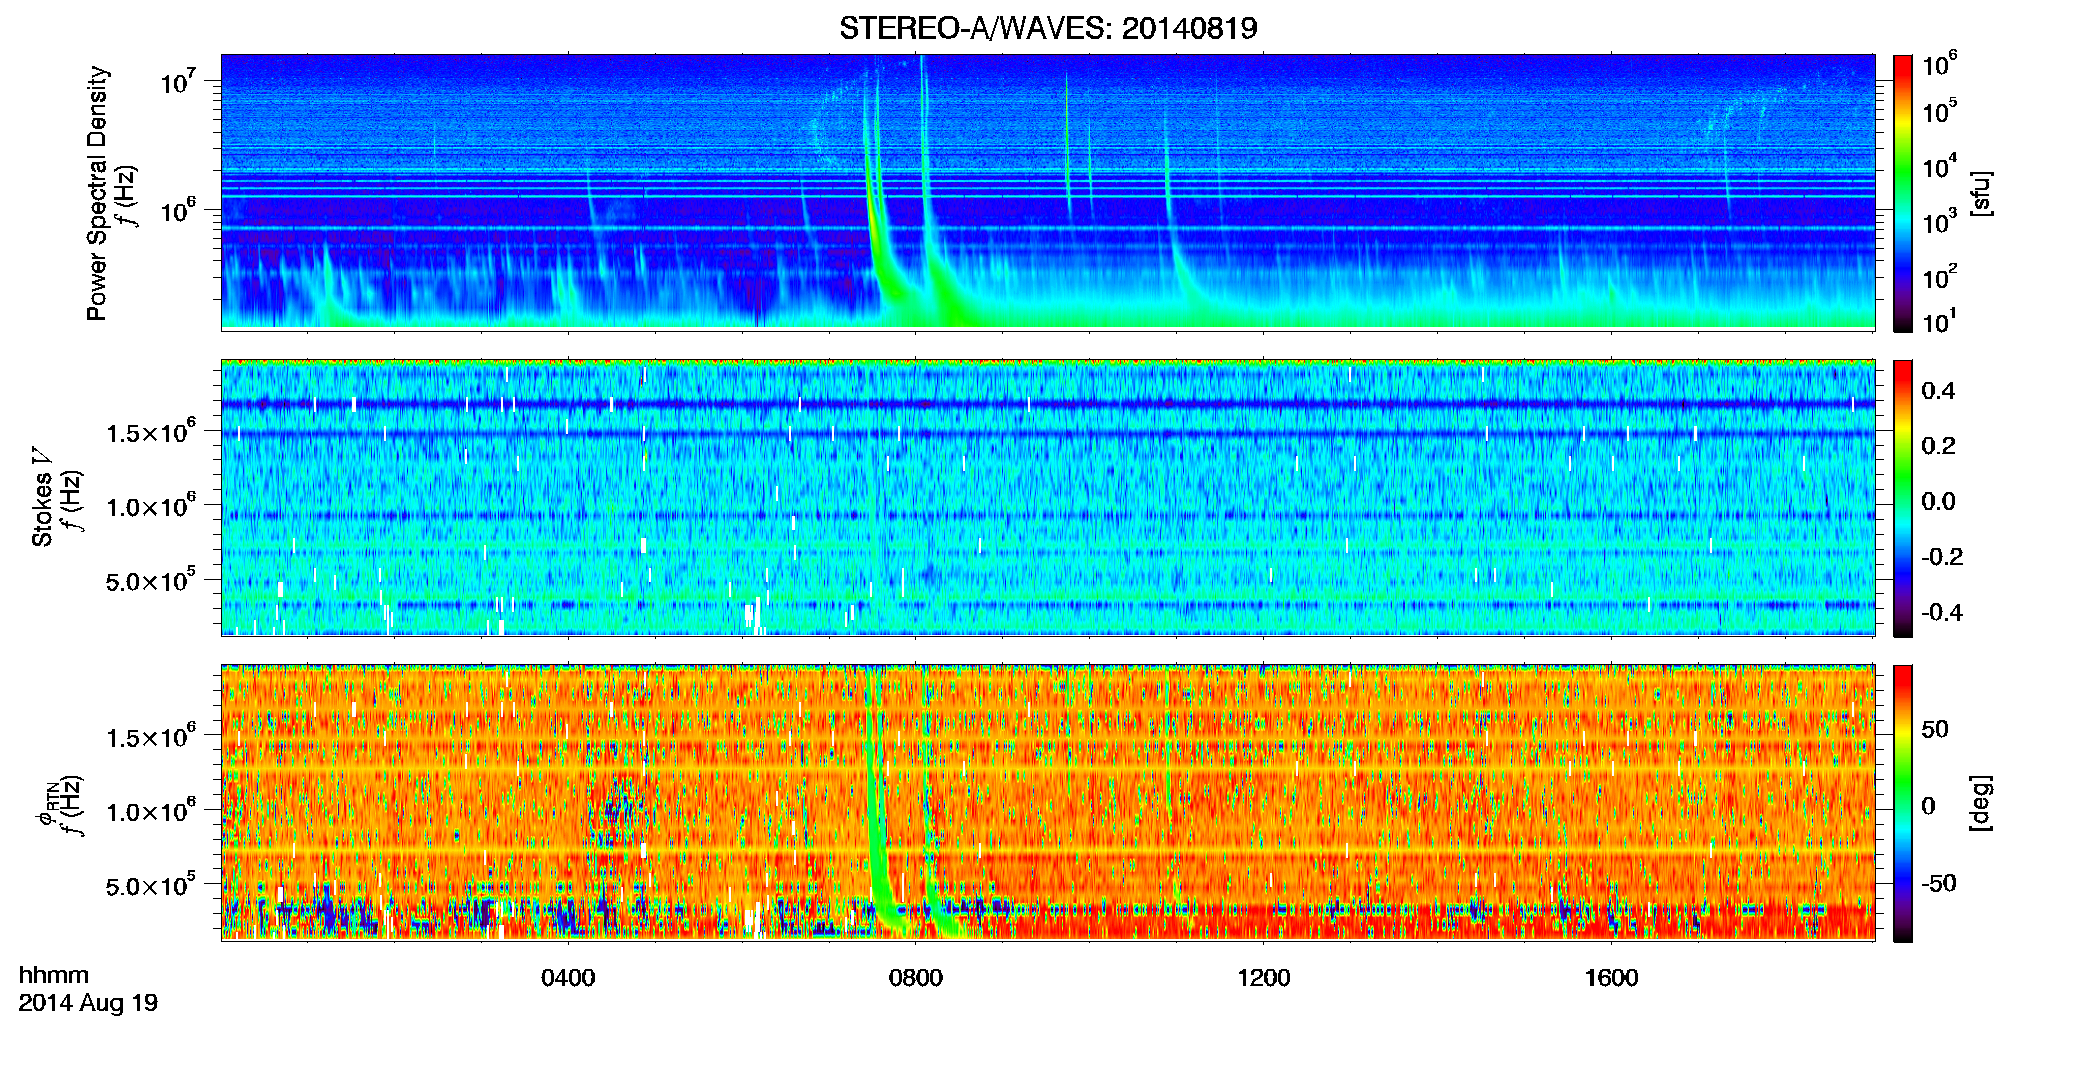
Task: Click the 0800 time tick label
Action: pos(916,978)
